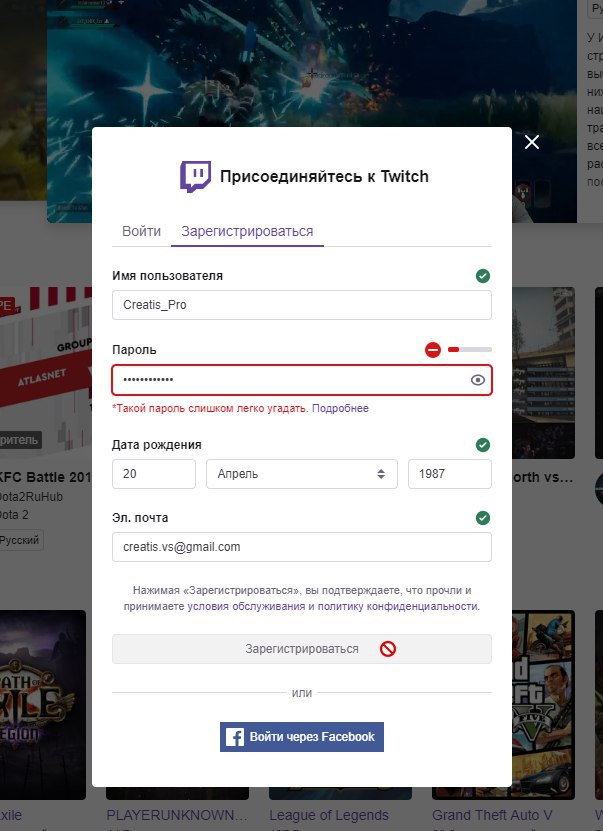Open the KFC Battle stream thumbnail
Image resolution: width=603 pixels, height=831 pixels.
click(46, 373)
